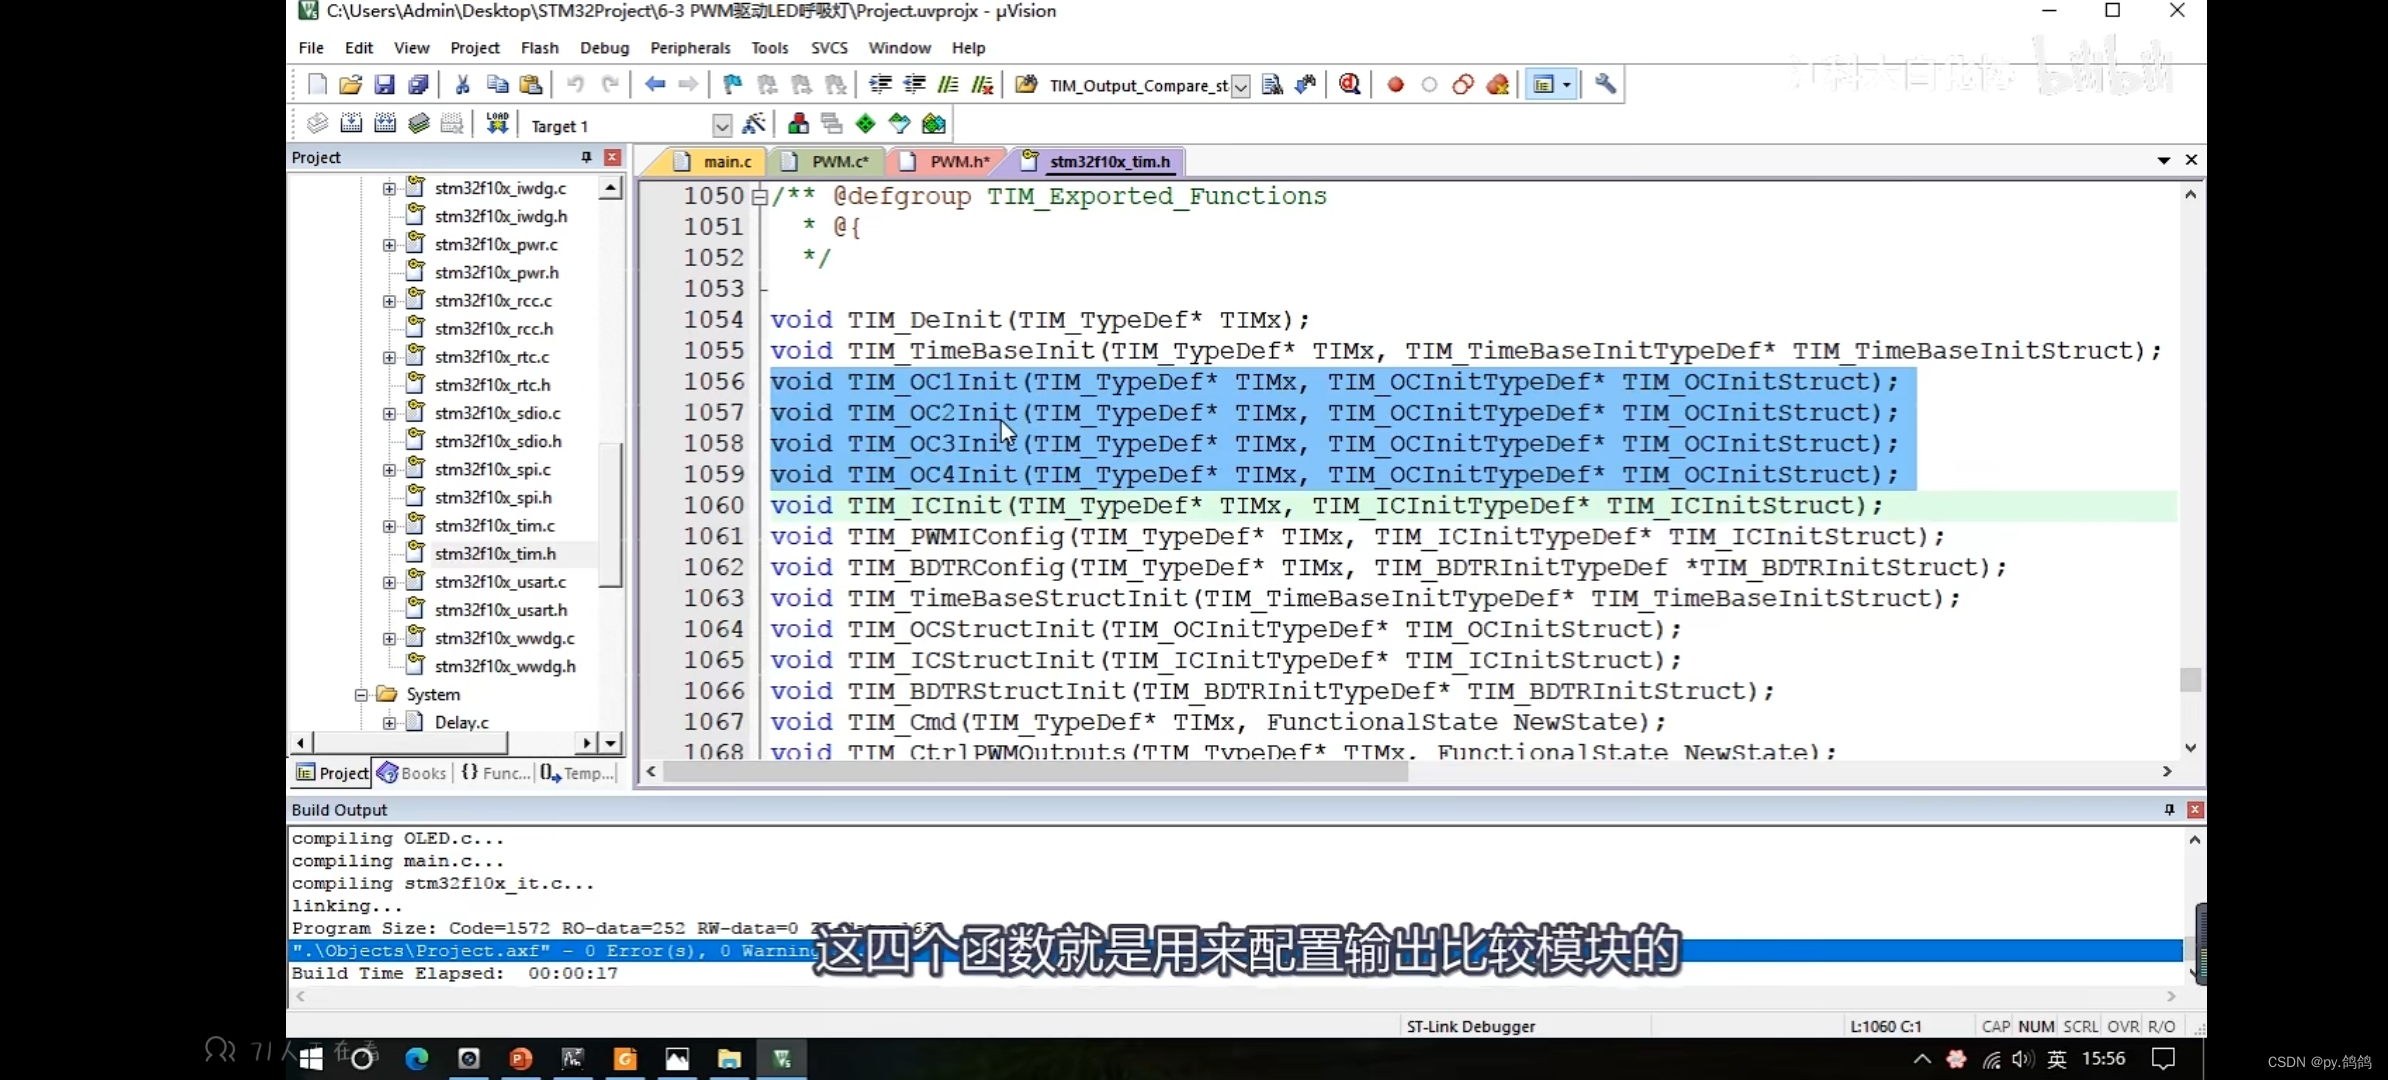The height and width of the screenshot is (1080, 2388).
Task: Expand Delay.c tree node
Action: click(390, 723)
